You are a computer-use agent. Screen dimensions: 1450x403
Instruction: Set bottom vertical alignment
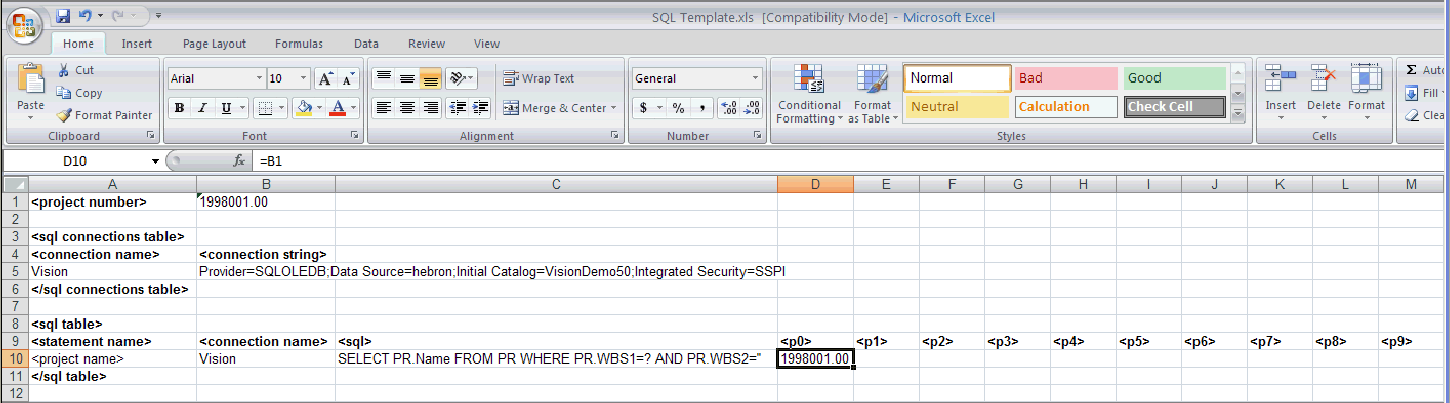tap(431, 79)
